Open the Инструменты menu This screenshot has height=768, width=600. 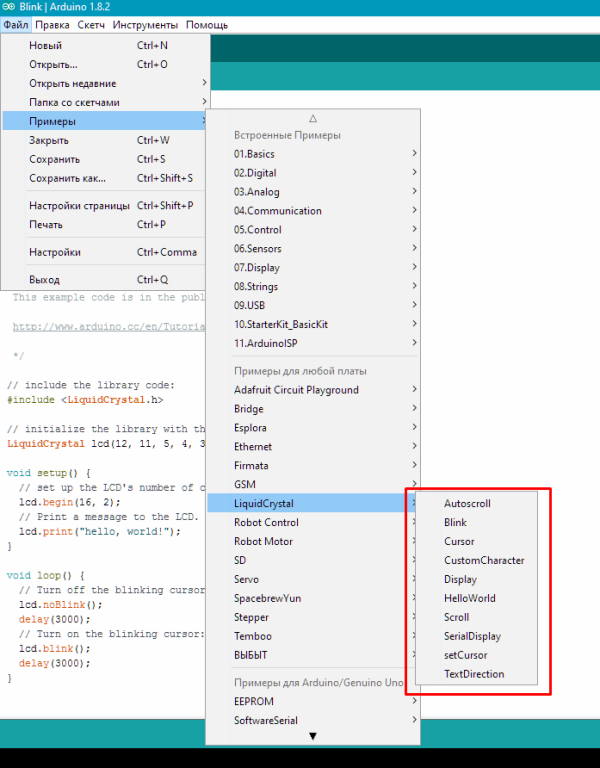coord(145,25)
